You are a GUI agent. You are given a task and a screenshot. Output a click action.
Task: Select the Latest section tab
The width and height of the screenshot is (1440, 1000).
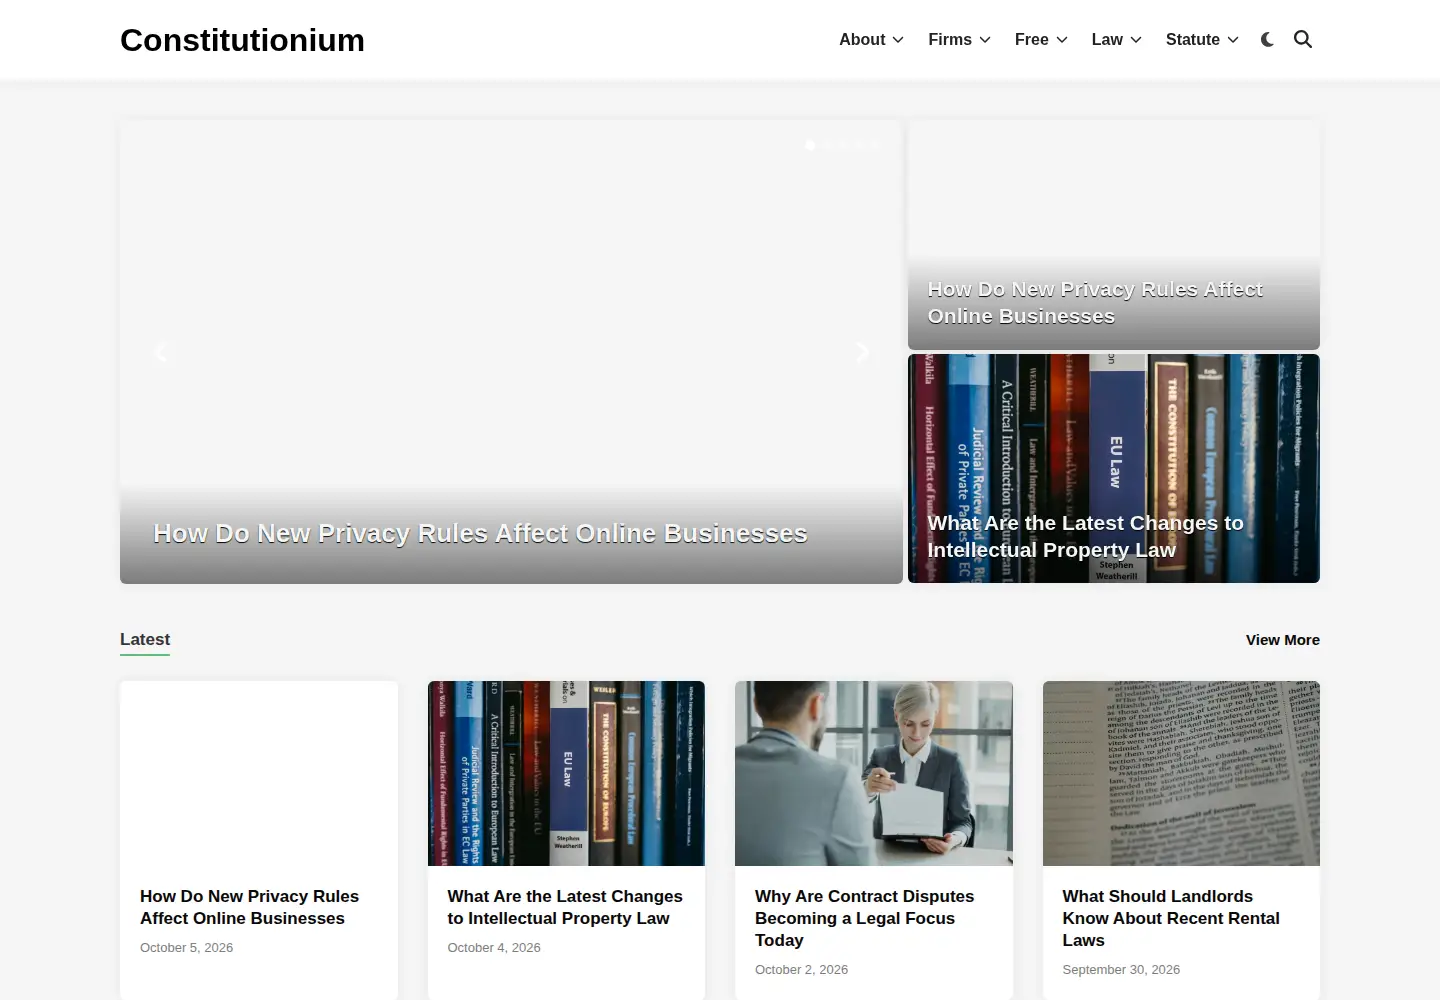(145, 640)
